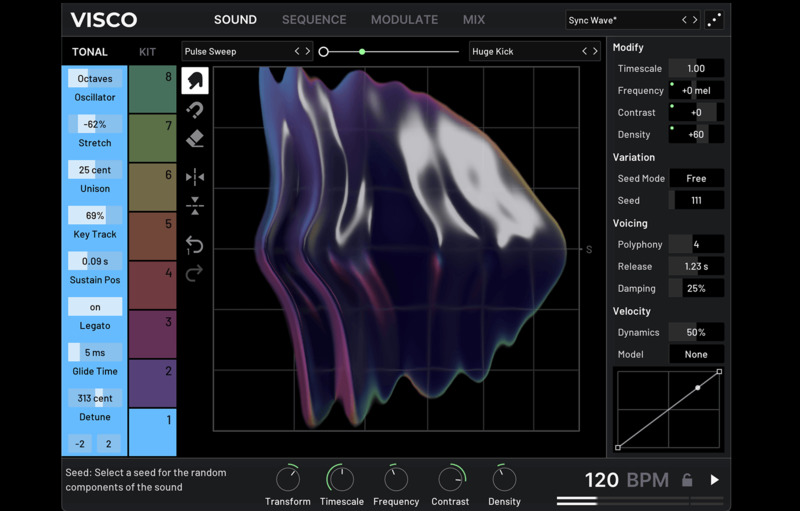Click the randomize dice icon
800x511 pixels.
[714, 20]
